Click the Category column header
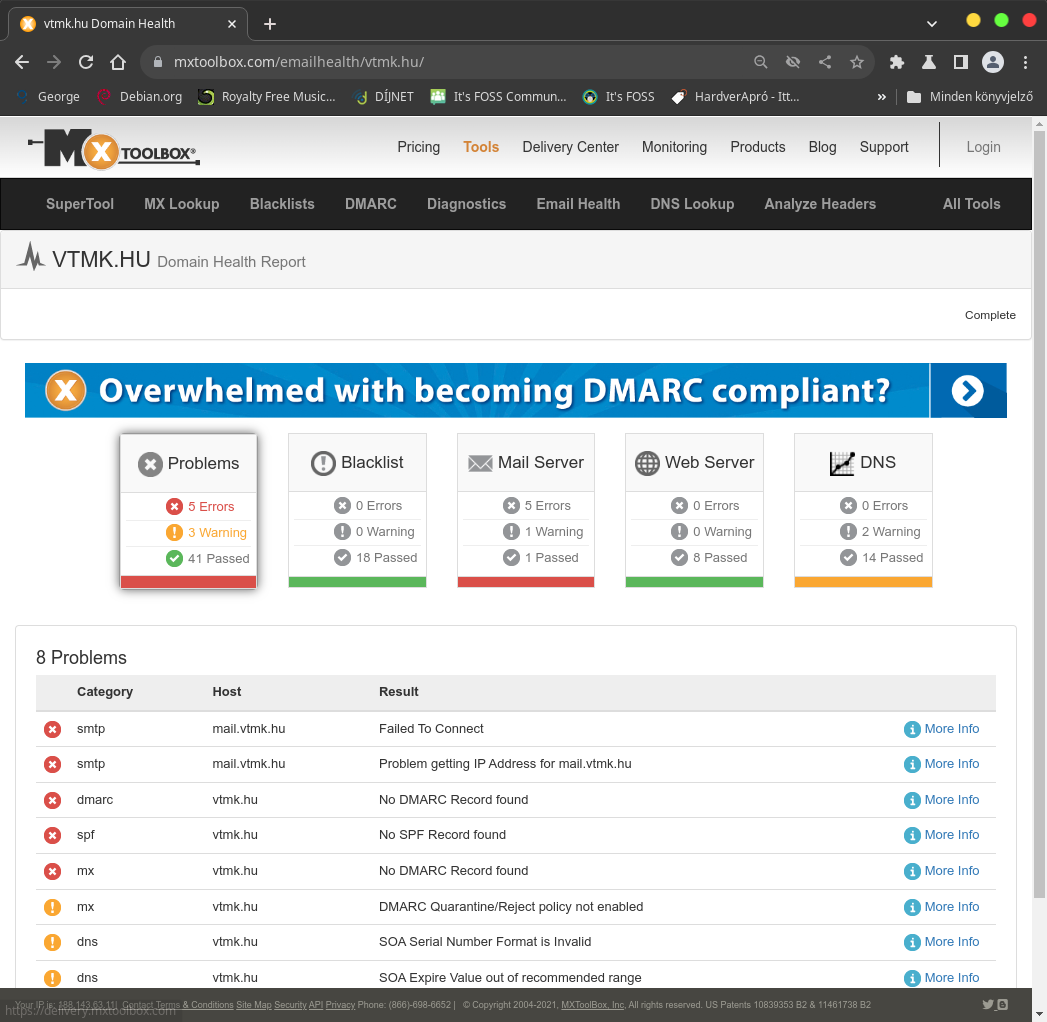The width and height of the screenshot is (1047, 1022). coord(105,692)
